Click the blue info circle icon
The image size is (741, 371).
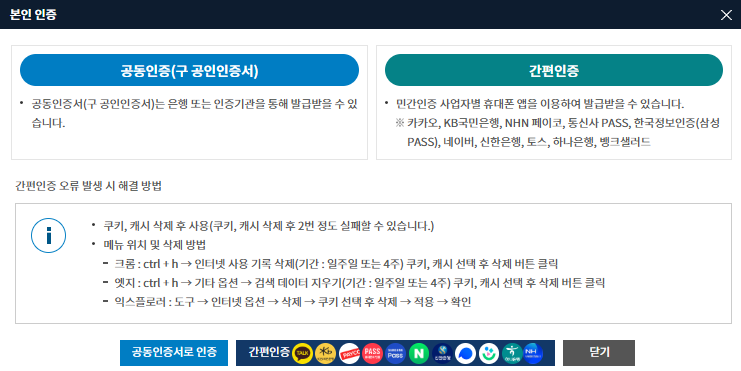pyautogui.click(x=48, y=235)
